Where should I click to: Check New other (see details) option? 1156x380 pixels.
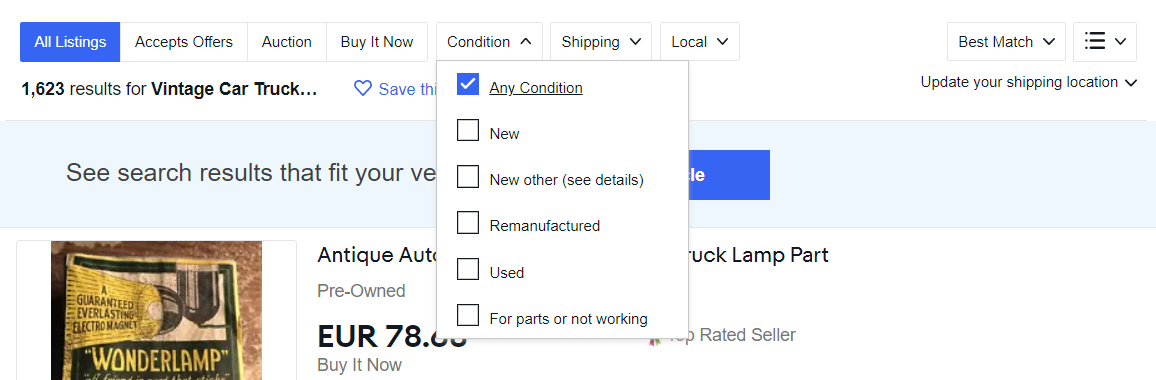(468, 176)
